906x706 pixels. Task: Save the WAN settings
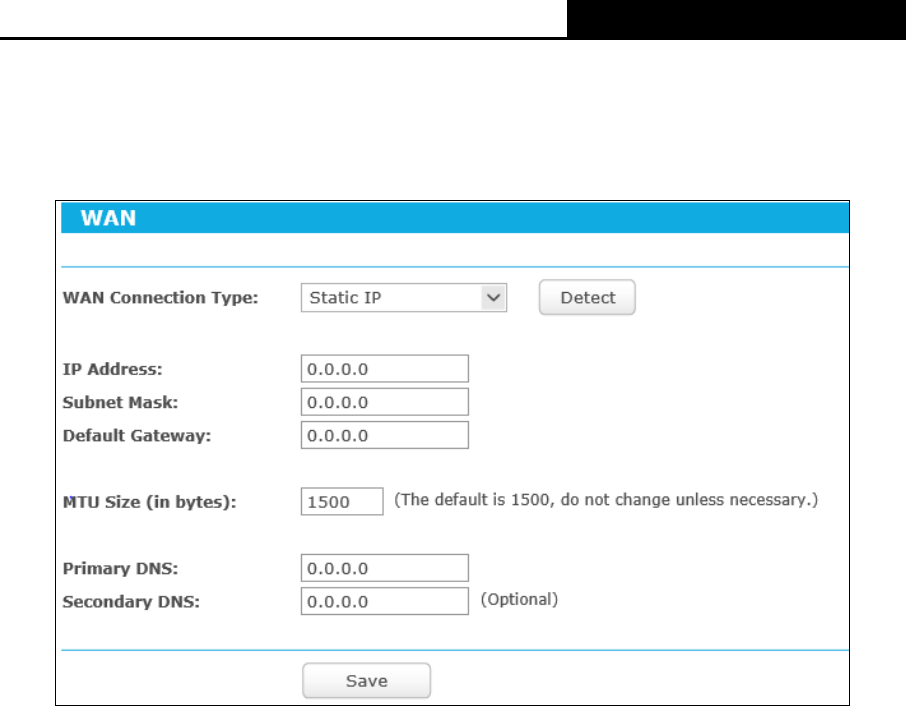366,681
